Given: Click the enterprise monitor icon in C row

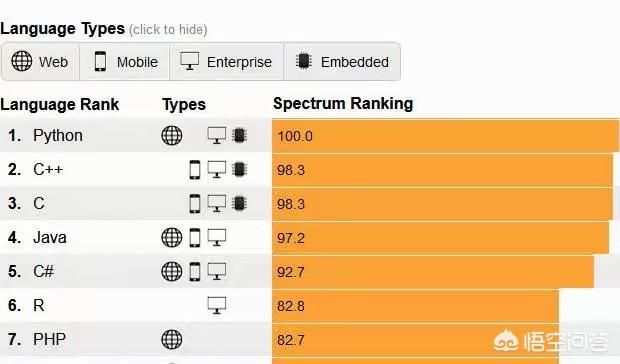Looking at the screenshot, I should [217, 204].
